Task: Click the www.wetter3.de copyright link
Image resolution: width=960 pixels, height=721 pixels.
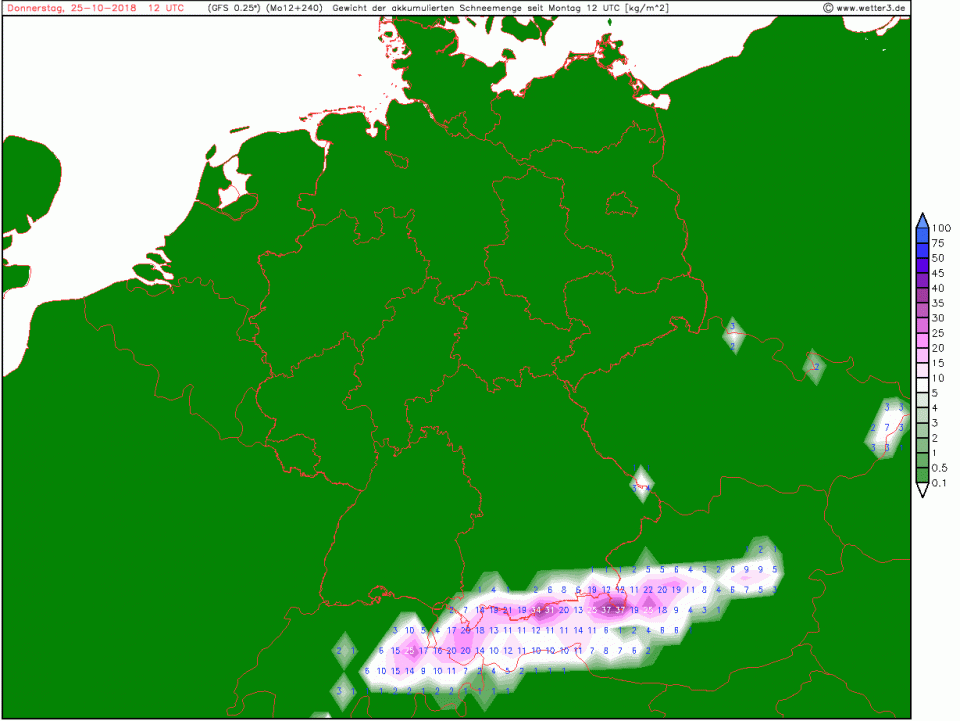Action: [866, 8]
